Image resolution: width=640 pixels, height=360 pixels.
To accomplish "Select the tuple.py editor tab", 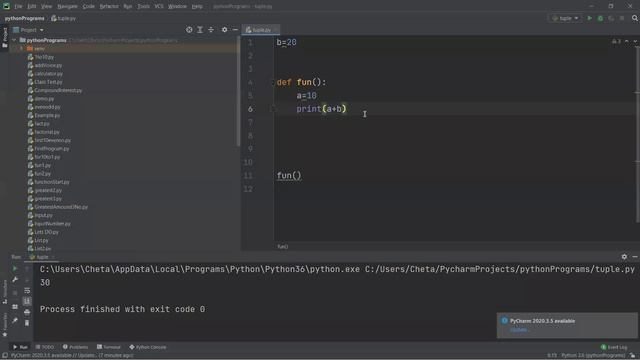I will click(261, 30).
